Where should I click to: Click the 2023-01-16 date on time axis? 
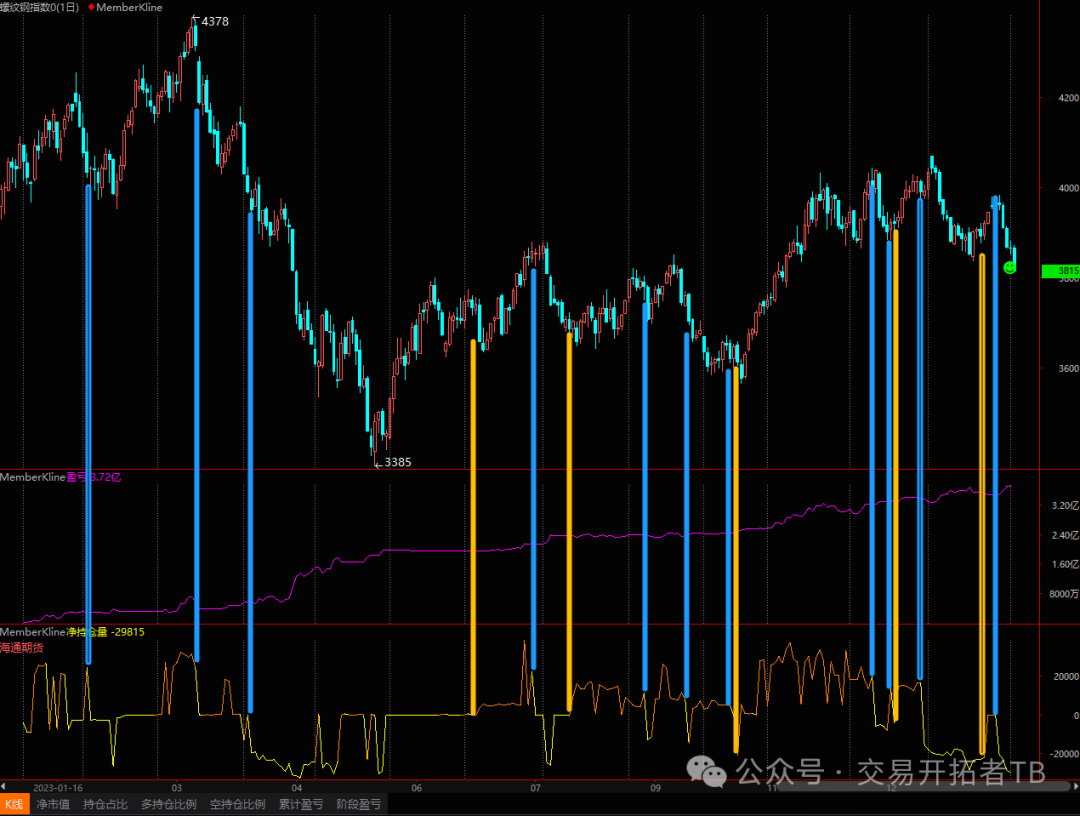coord(58,788)
